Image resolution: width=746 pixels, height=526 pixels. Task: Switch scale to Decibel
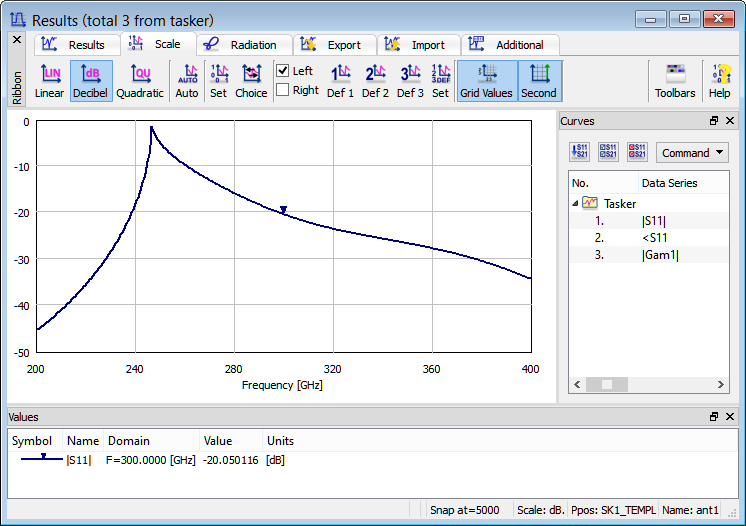click(91, 80)
